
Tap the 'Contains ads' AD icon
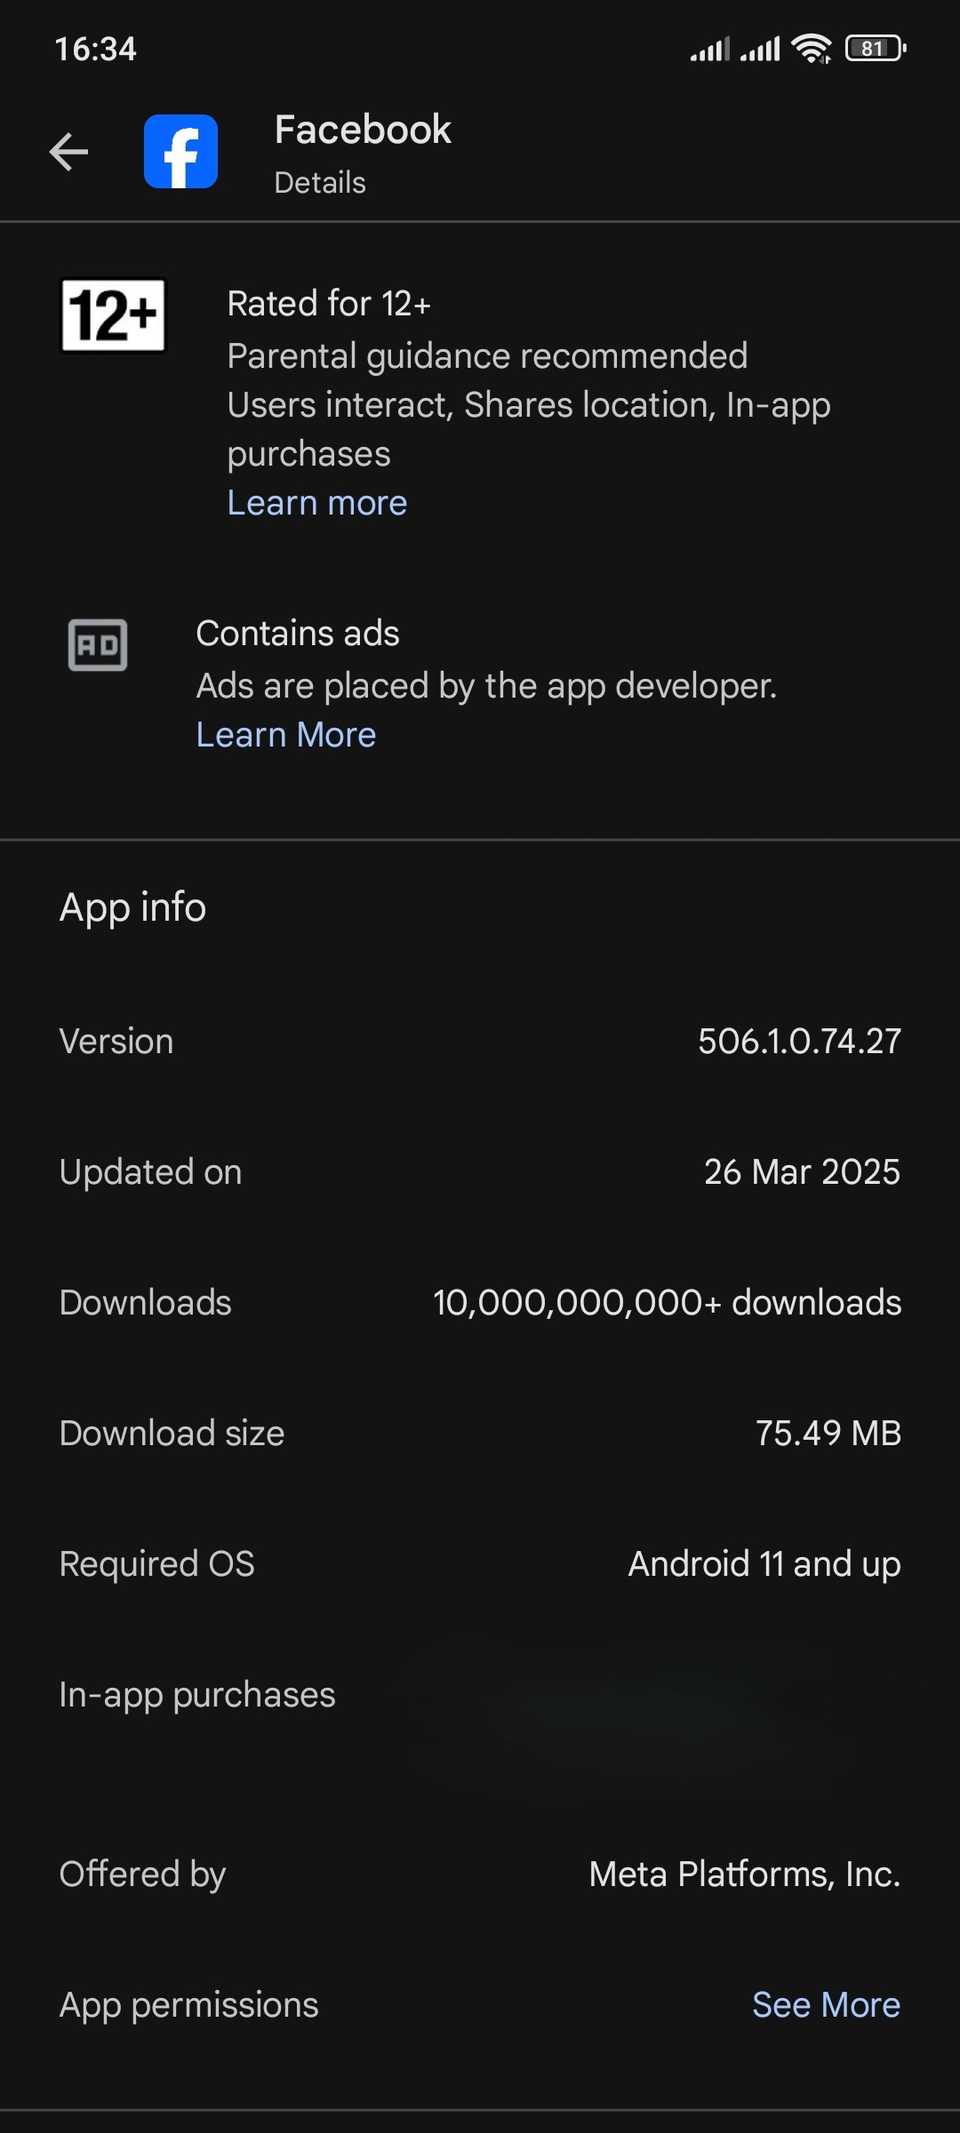coord(97,645)
